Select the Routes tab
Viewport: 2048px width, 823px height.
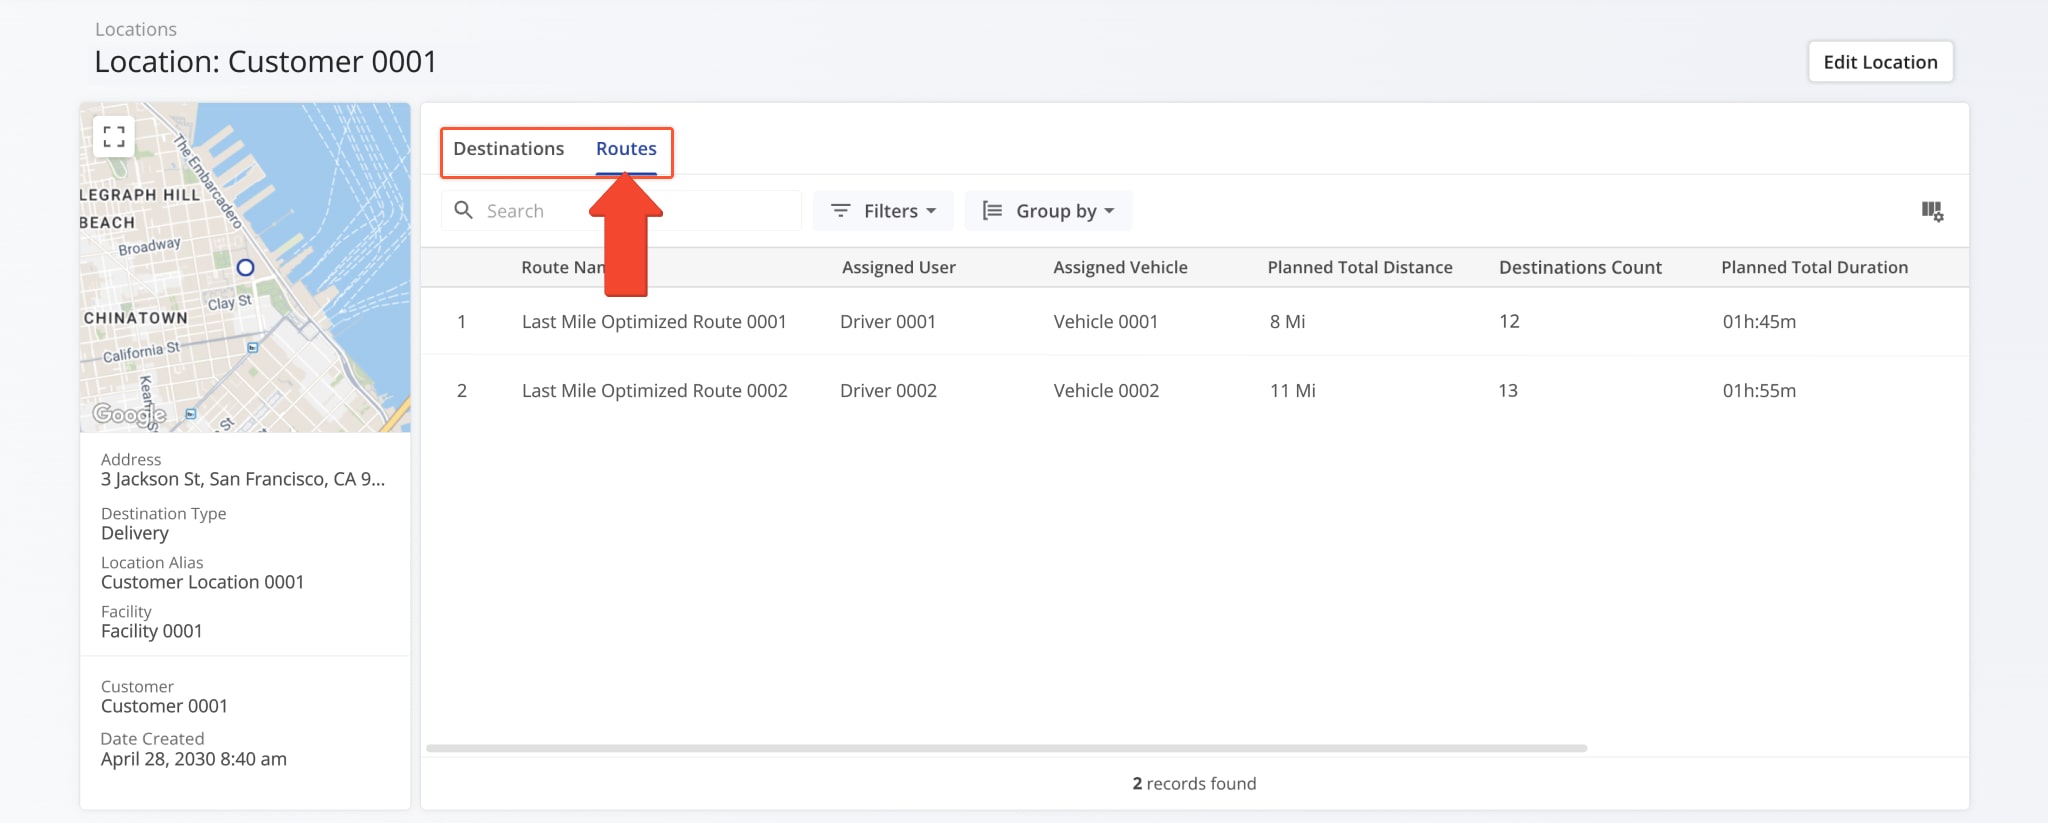[x=626, y=149]
